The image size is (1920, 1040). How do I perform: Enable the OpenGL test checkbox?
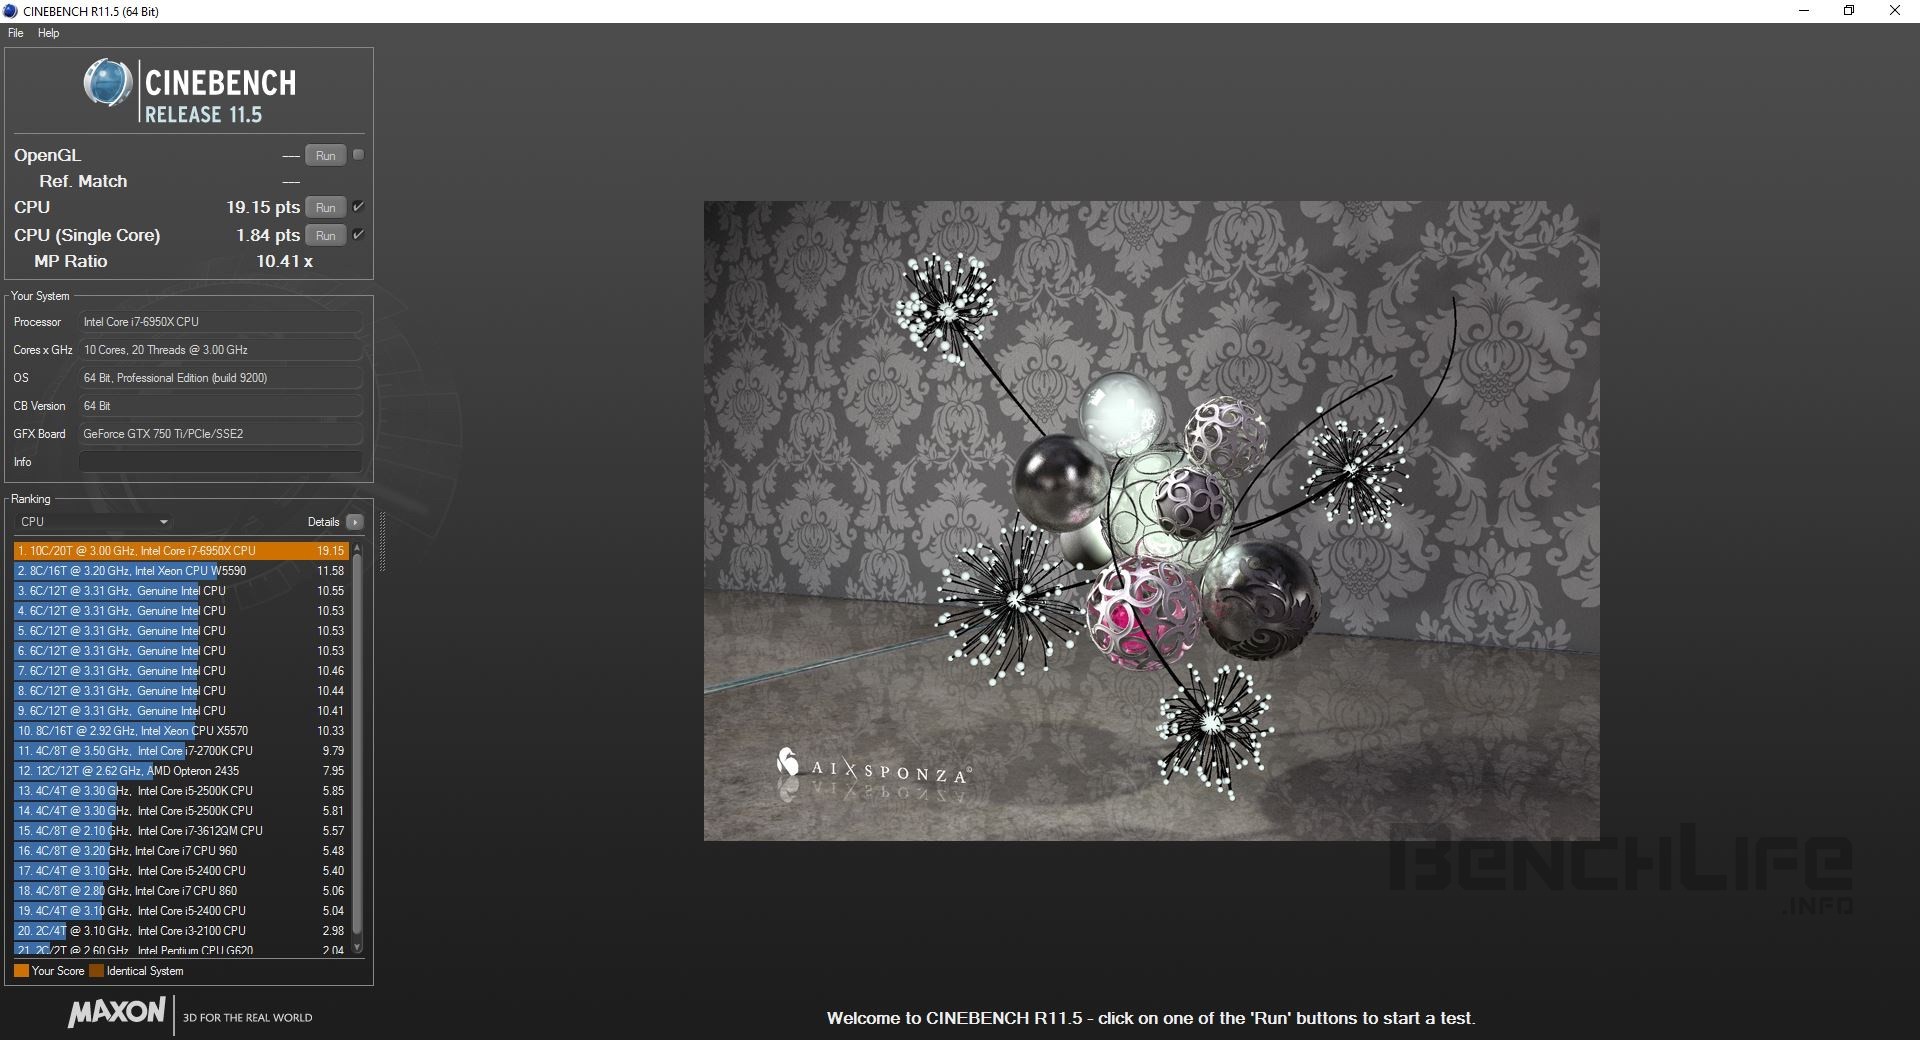pos(358,155)
